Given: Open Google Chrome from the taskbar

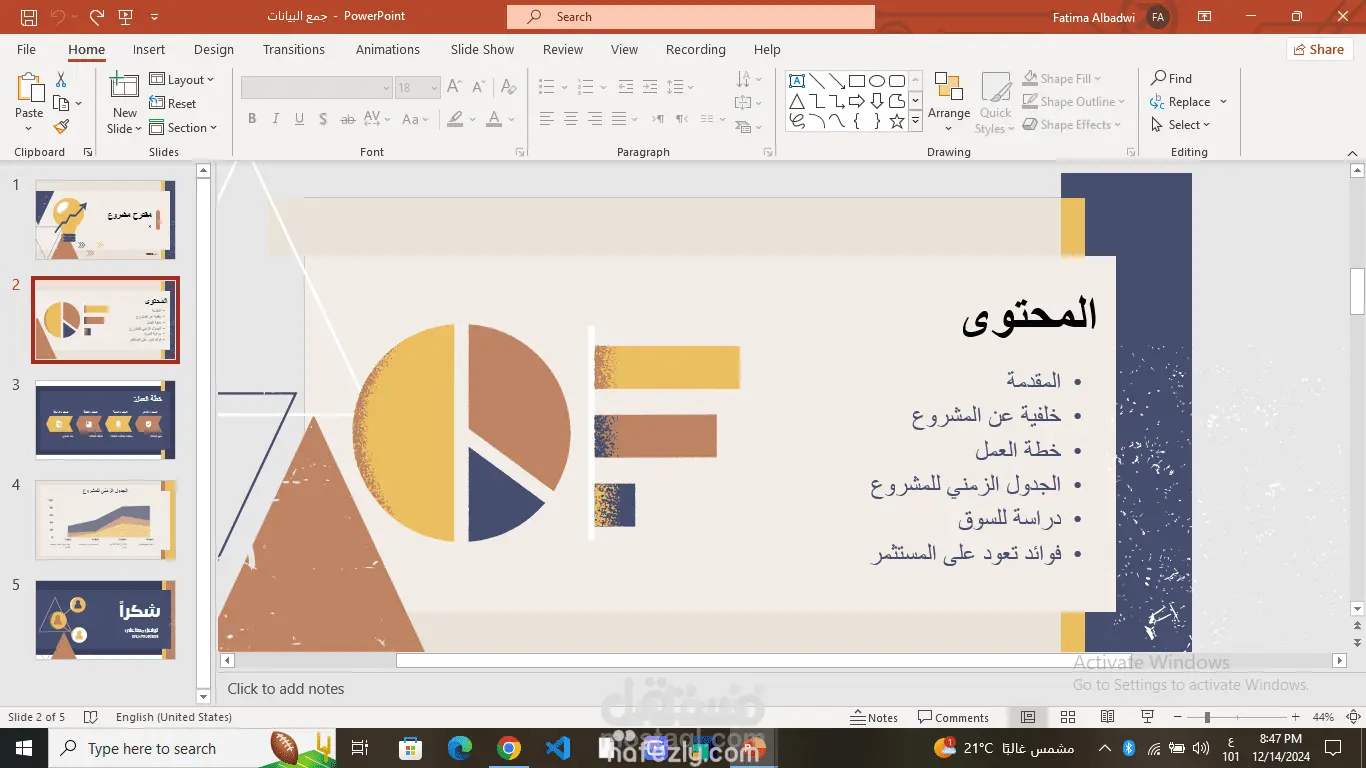Looking at the screenshot, I should (x=509, y=748).
